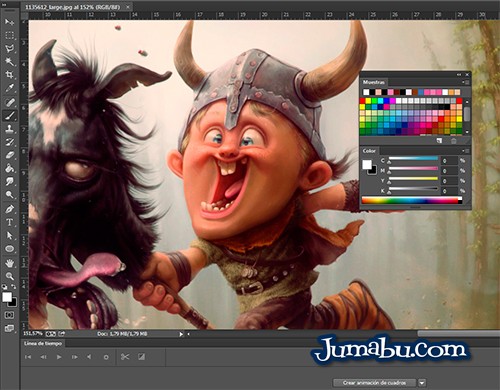The height and width of the screenshot is (390, 500).
Task: Click Crear animación de cuadros button
Action: tap(374, 383)
